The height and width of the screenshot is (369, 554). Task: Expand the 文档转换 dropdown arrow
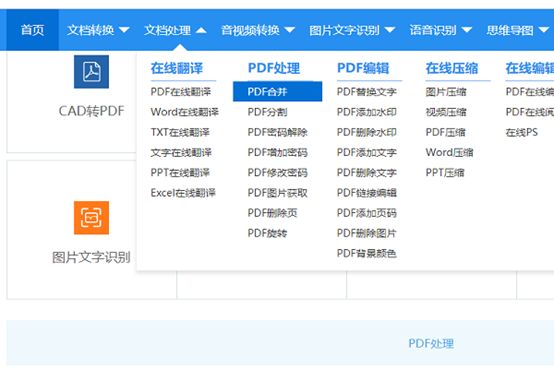pos(124,30)
